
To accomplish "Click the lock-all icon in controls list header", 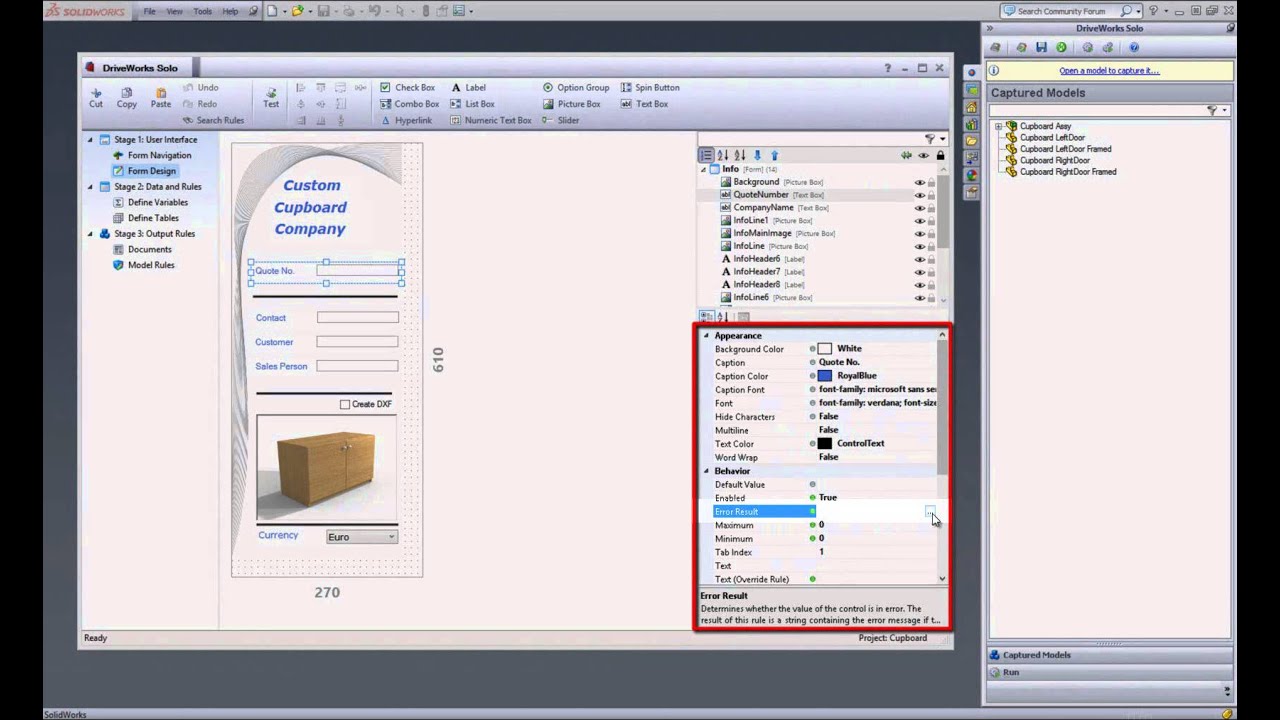I will pyautogui.click(x=940, y=155).
